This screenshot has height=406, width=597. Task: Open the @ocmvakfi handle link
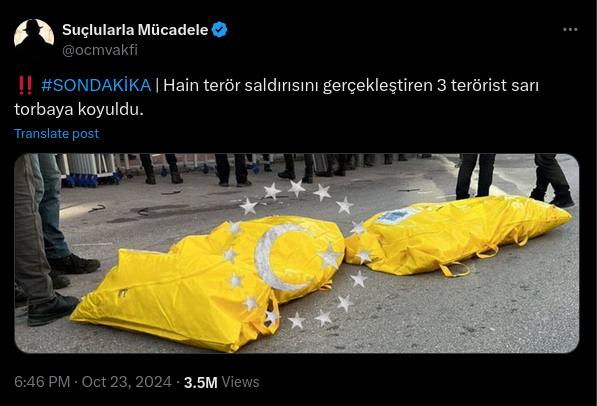tap(100, 50)
